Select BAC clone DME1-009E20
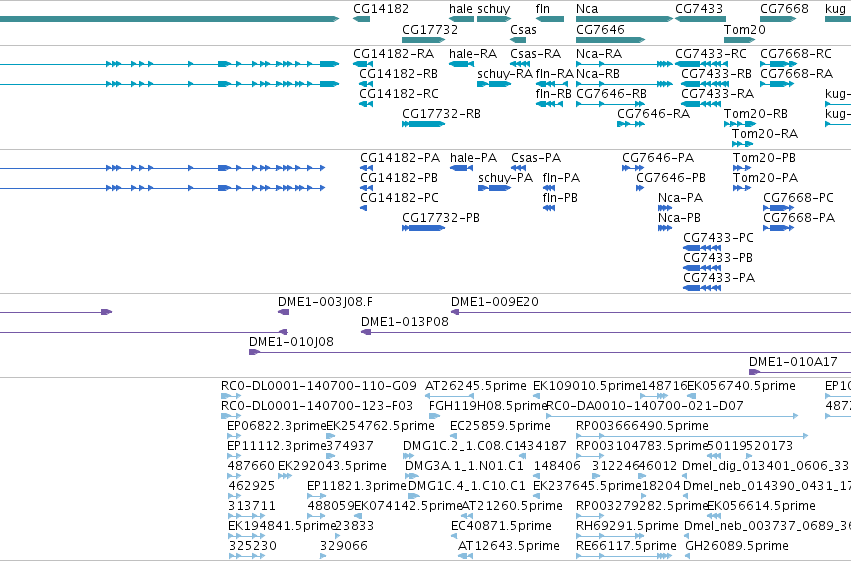This screenshot has height=561, width=851. tap(494, 302)
